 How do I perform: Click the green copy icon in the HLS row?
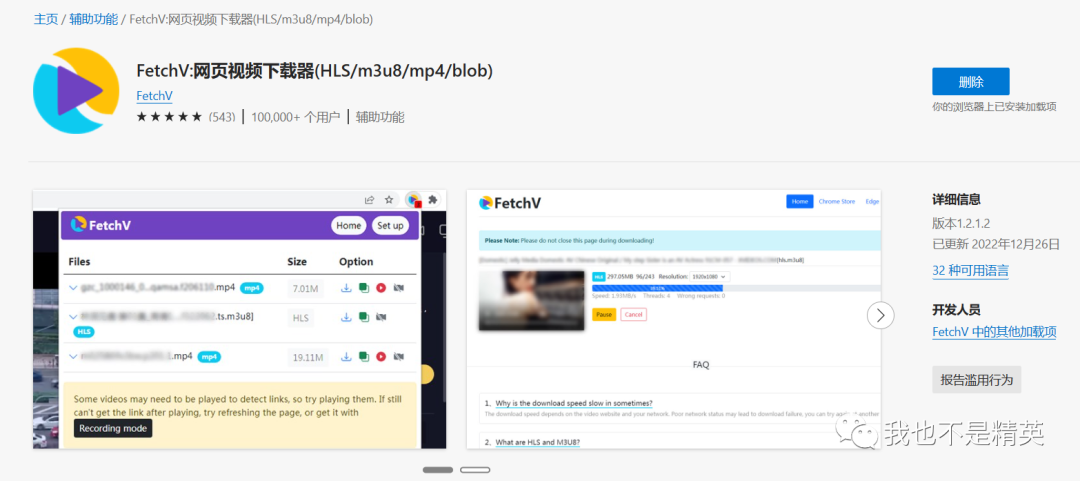point(364,318)
